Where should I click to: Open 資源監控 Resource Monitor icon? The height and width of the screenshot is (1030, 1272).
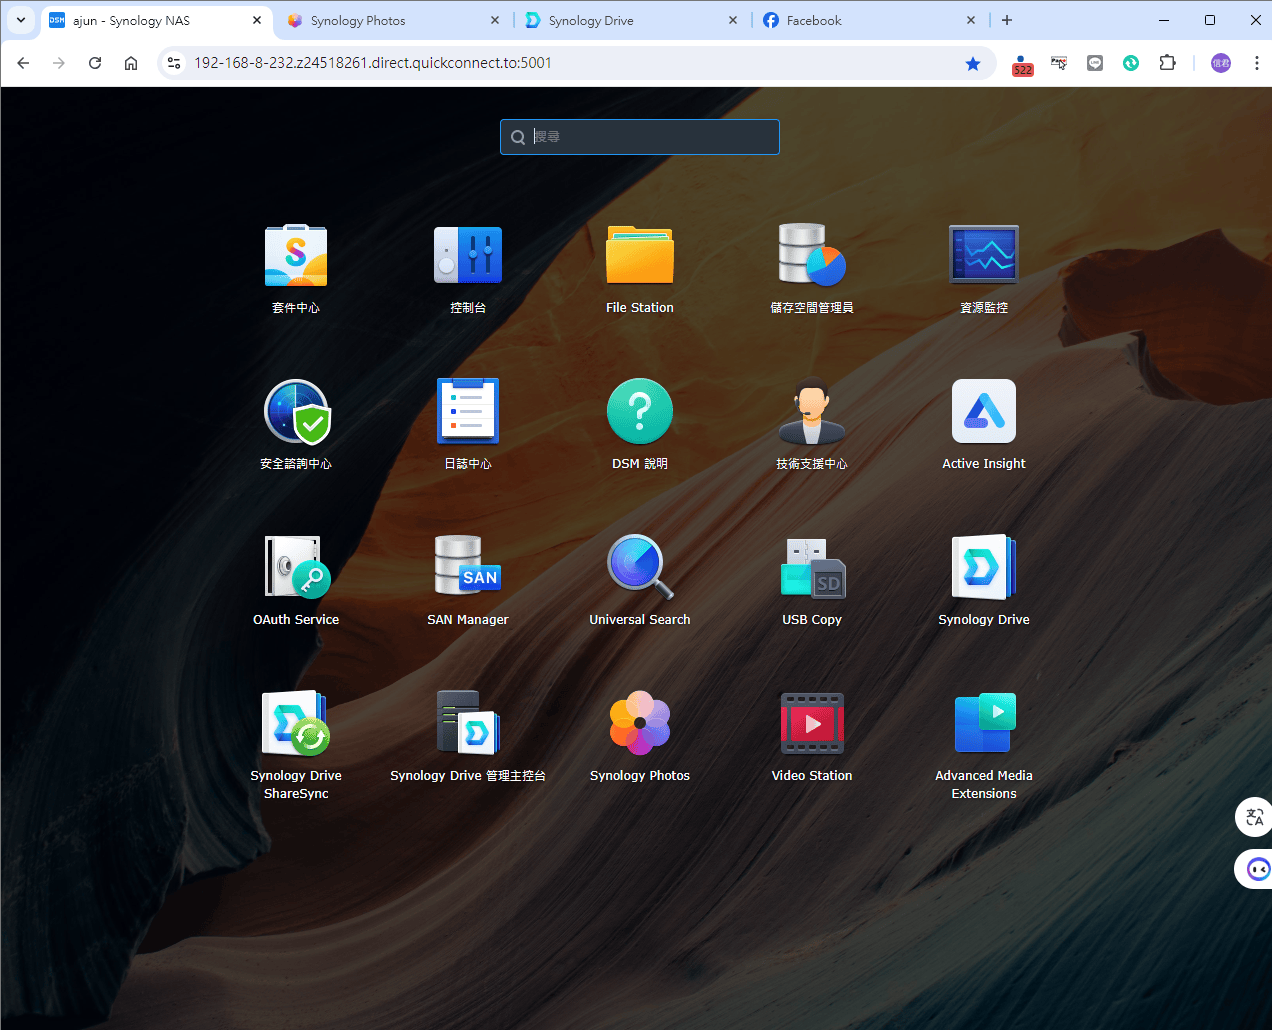(x=984, y=256)
